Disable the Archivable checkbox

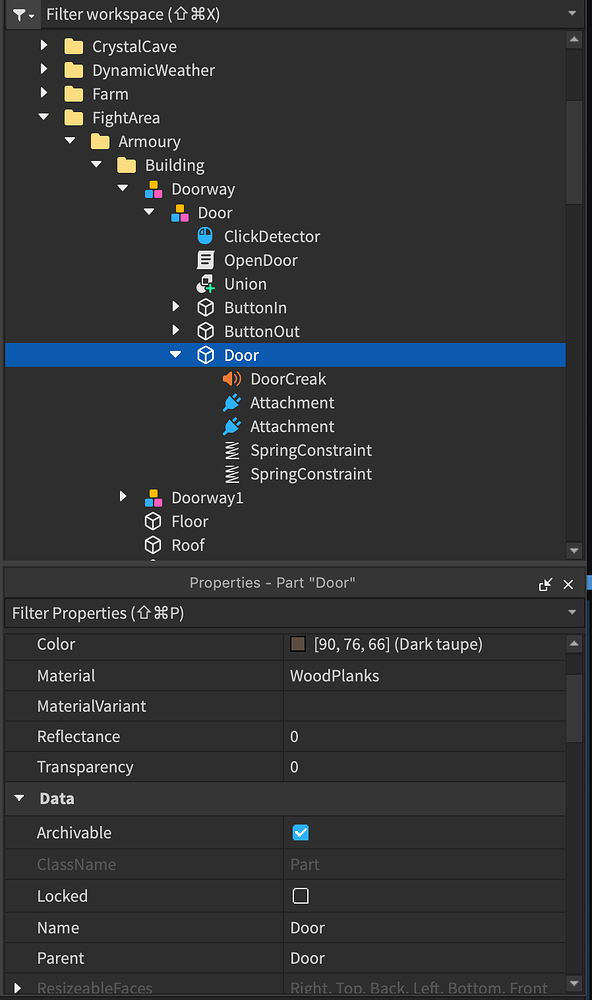pos(301,832)
